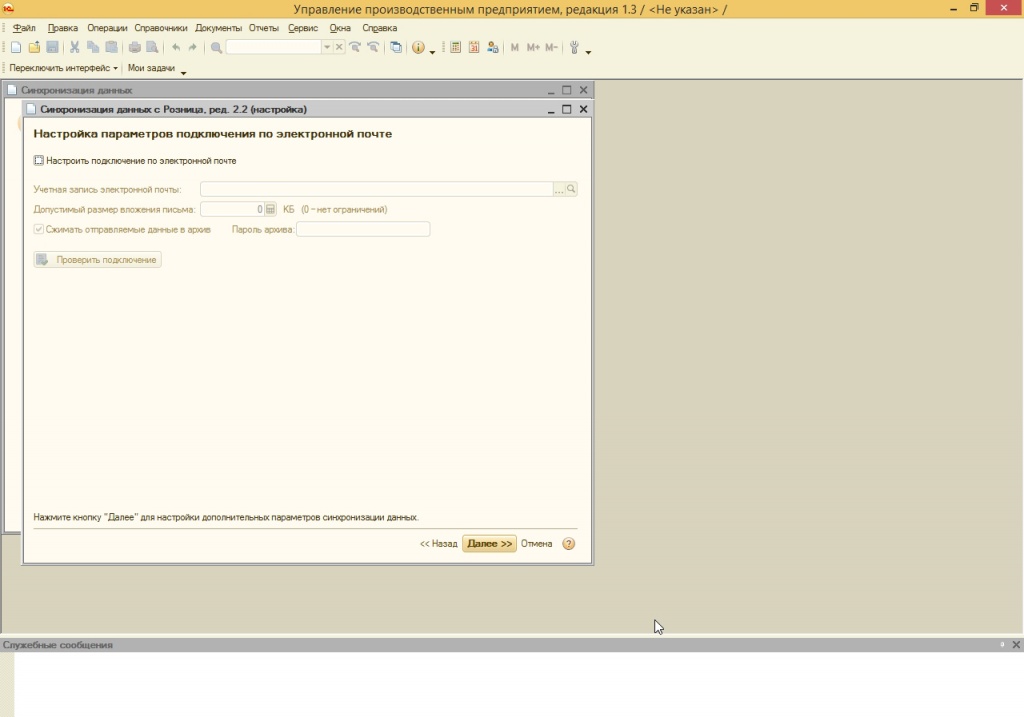Open calculator button in attachment size field

tap(270, 210)
